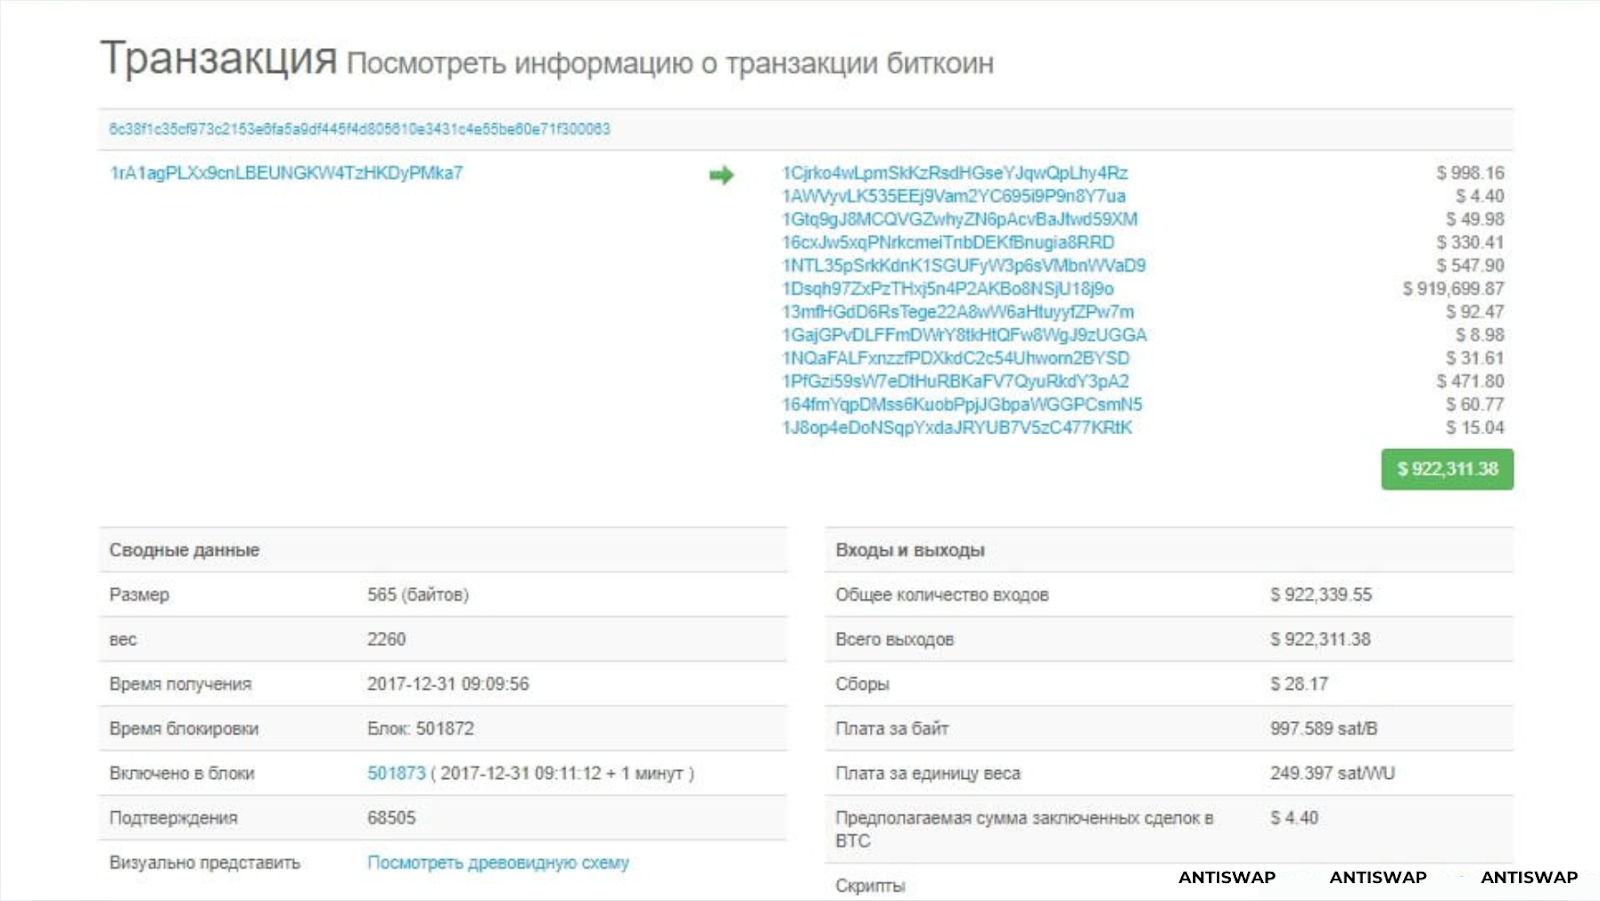The width and height of the screenshot is (1600, 901).
Task: Open output address starting with 1AWVyvLK535
Action: 953,196
